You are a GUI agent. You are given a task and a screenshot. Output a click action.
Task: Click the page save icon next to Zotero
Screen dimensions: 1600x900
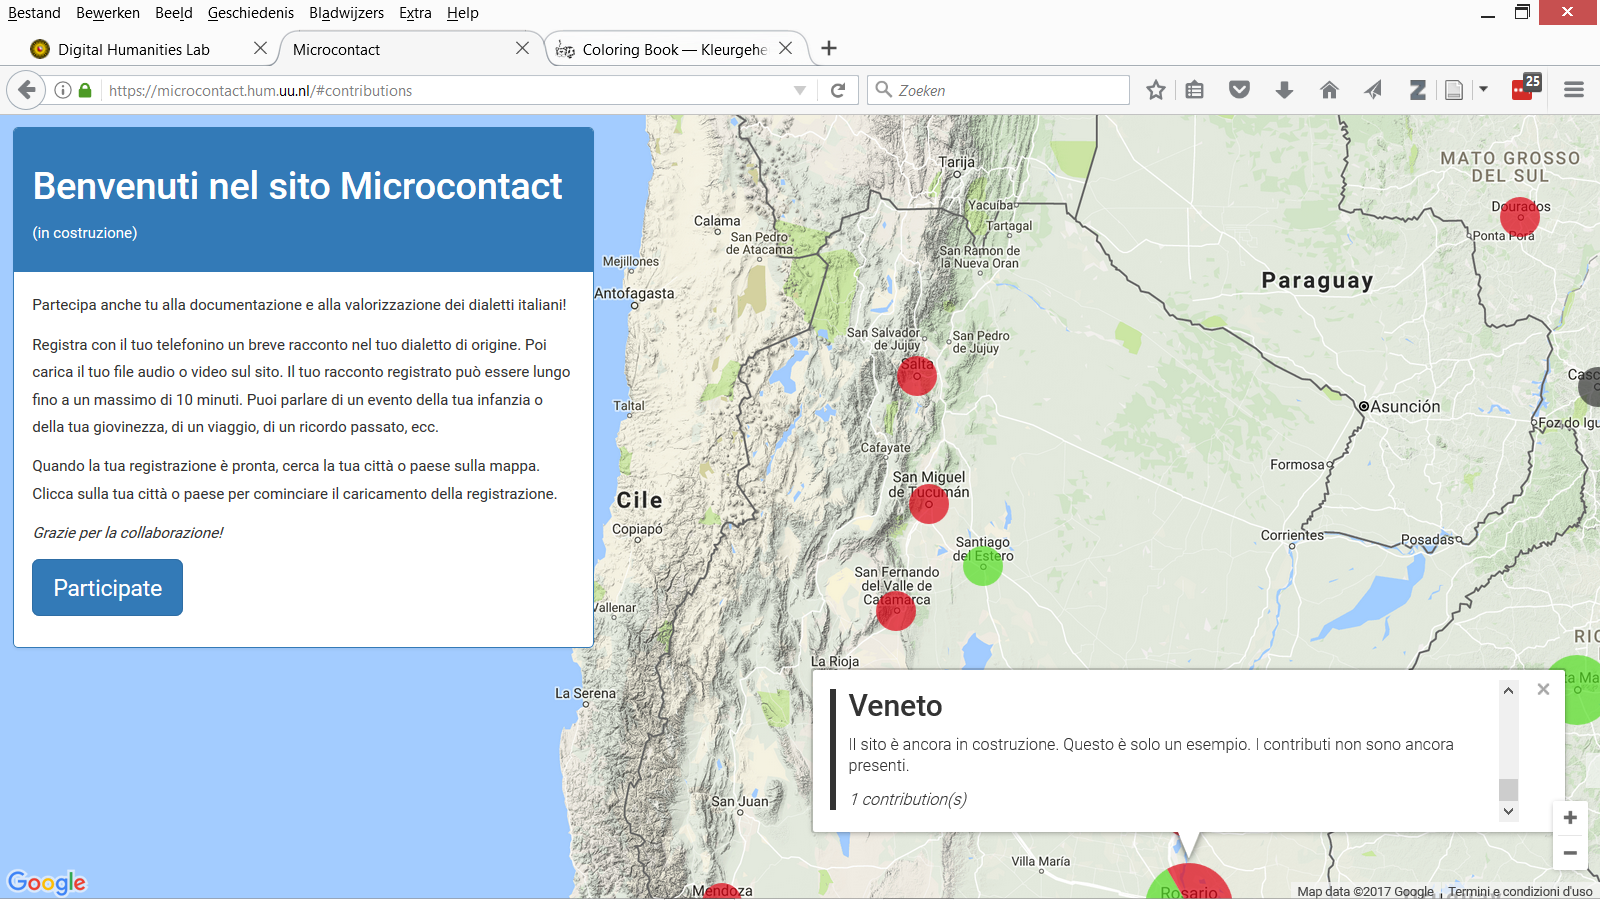click(1454, 90)
